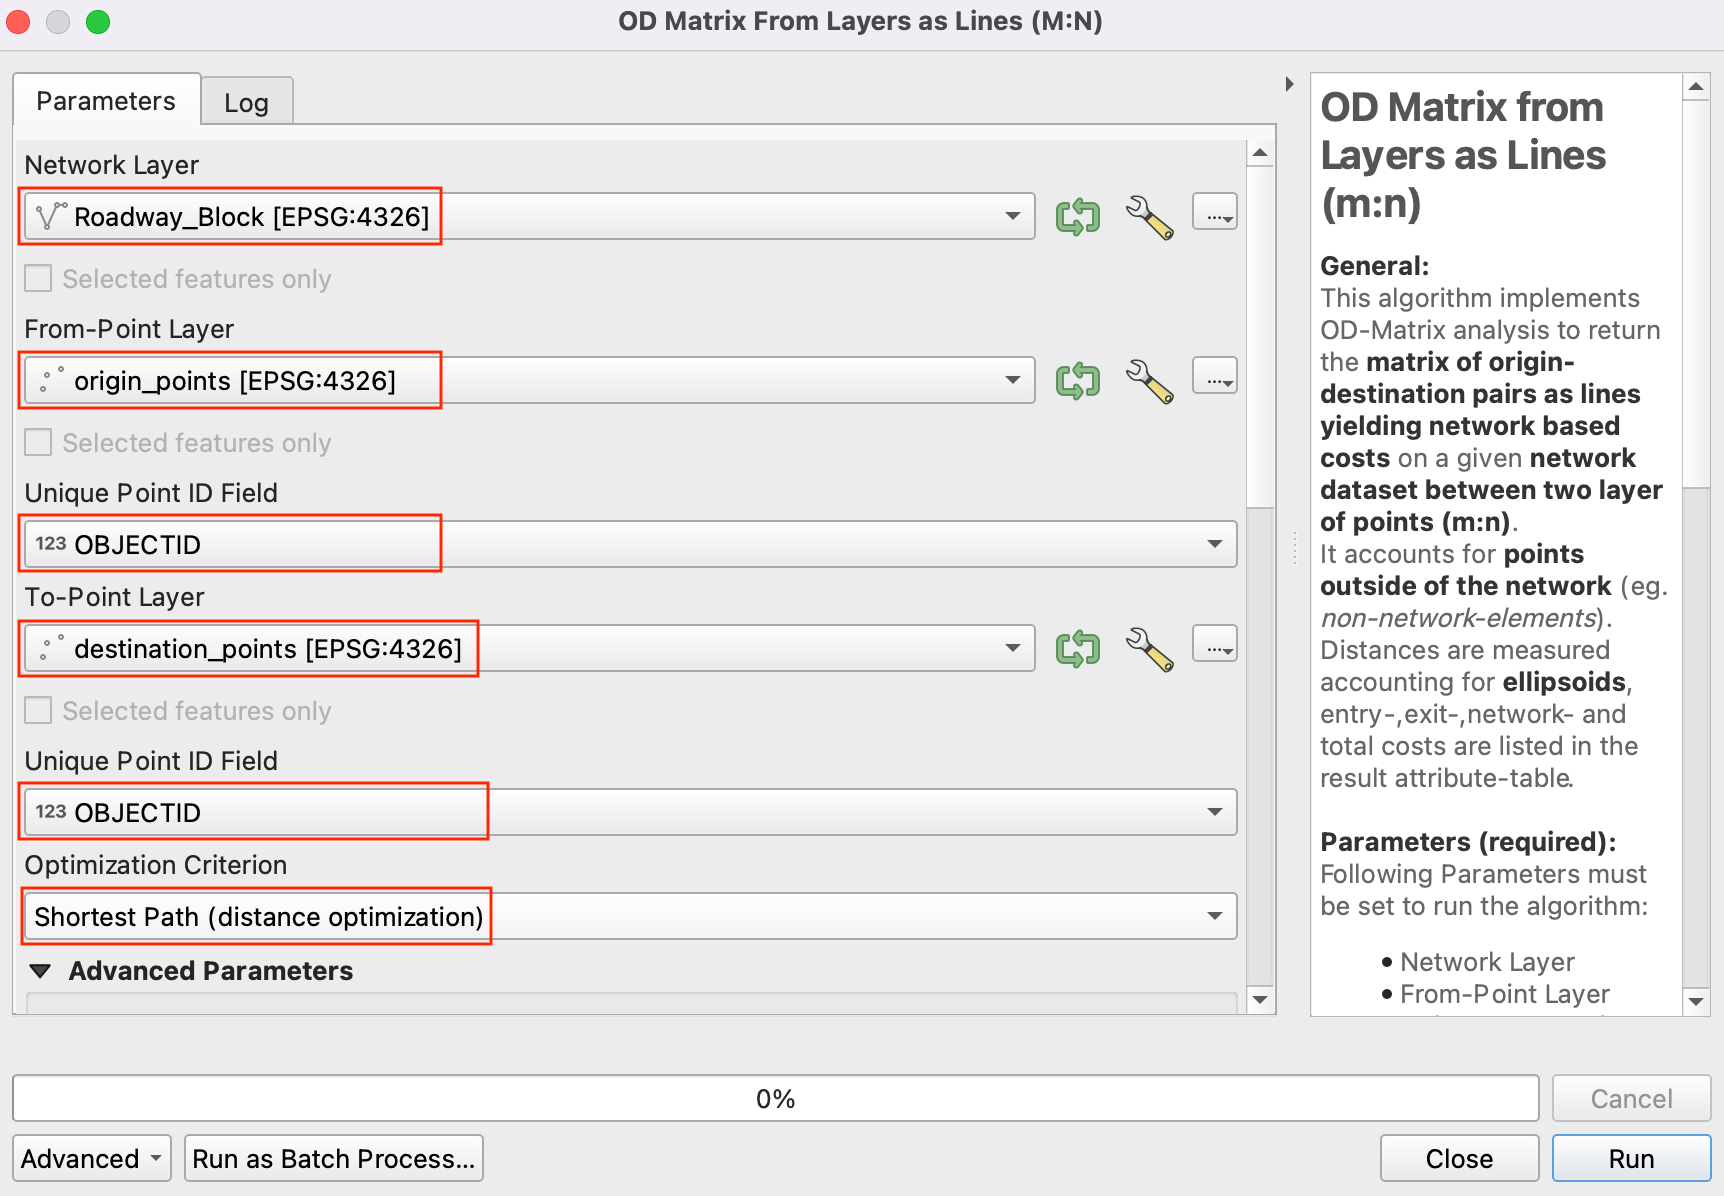Image resolution: width=1724 pixels, height=1196 pixels.
Task: Click the 0% progress bar
Action: (775, 1099)
